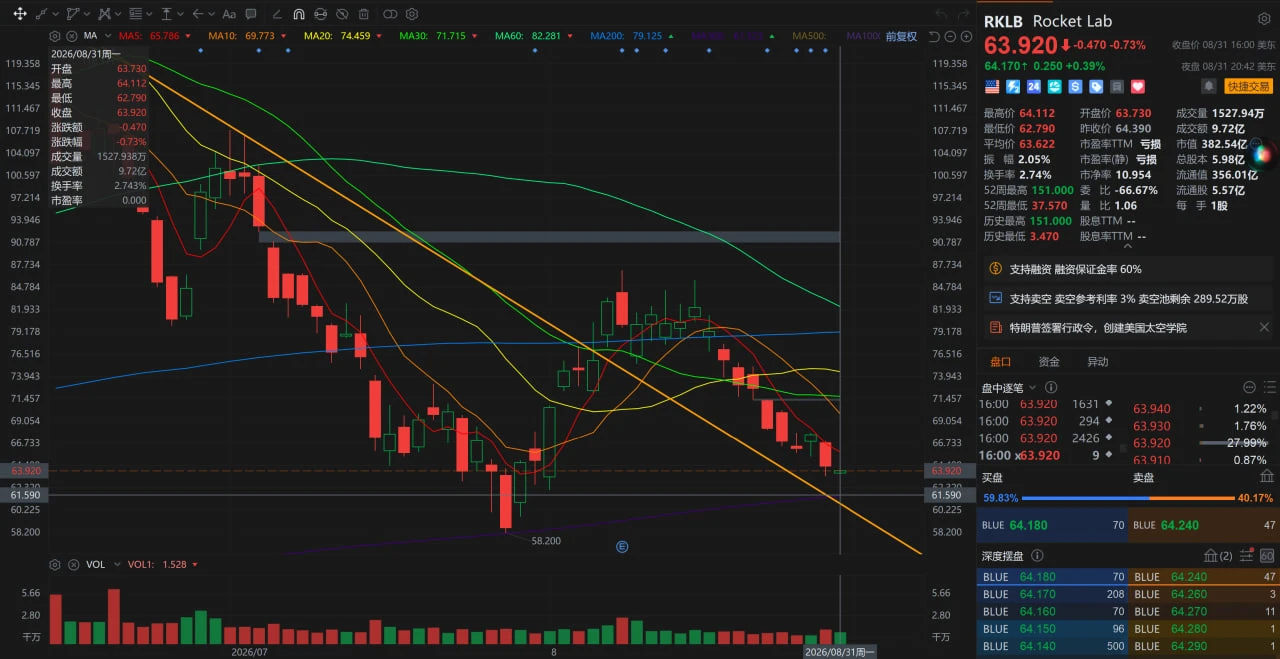Open the exchange selector bank icon (2)
The image size is (1280, 659).
pyautogui.click(x=1217, y=556)
